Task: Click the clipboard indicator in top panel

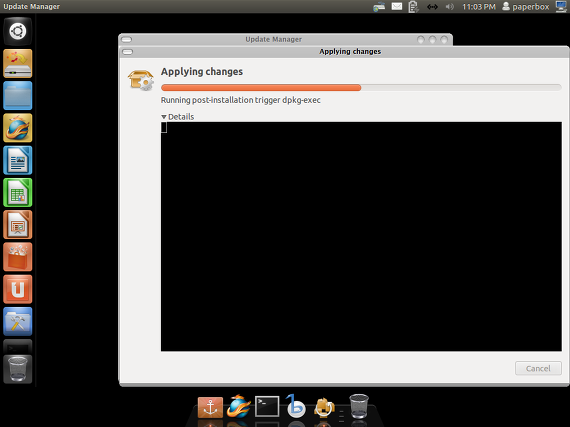Action: pyautogui.click(x=413, y=7)
